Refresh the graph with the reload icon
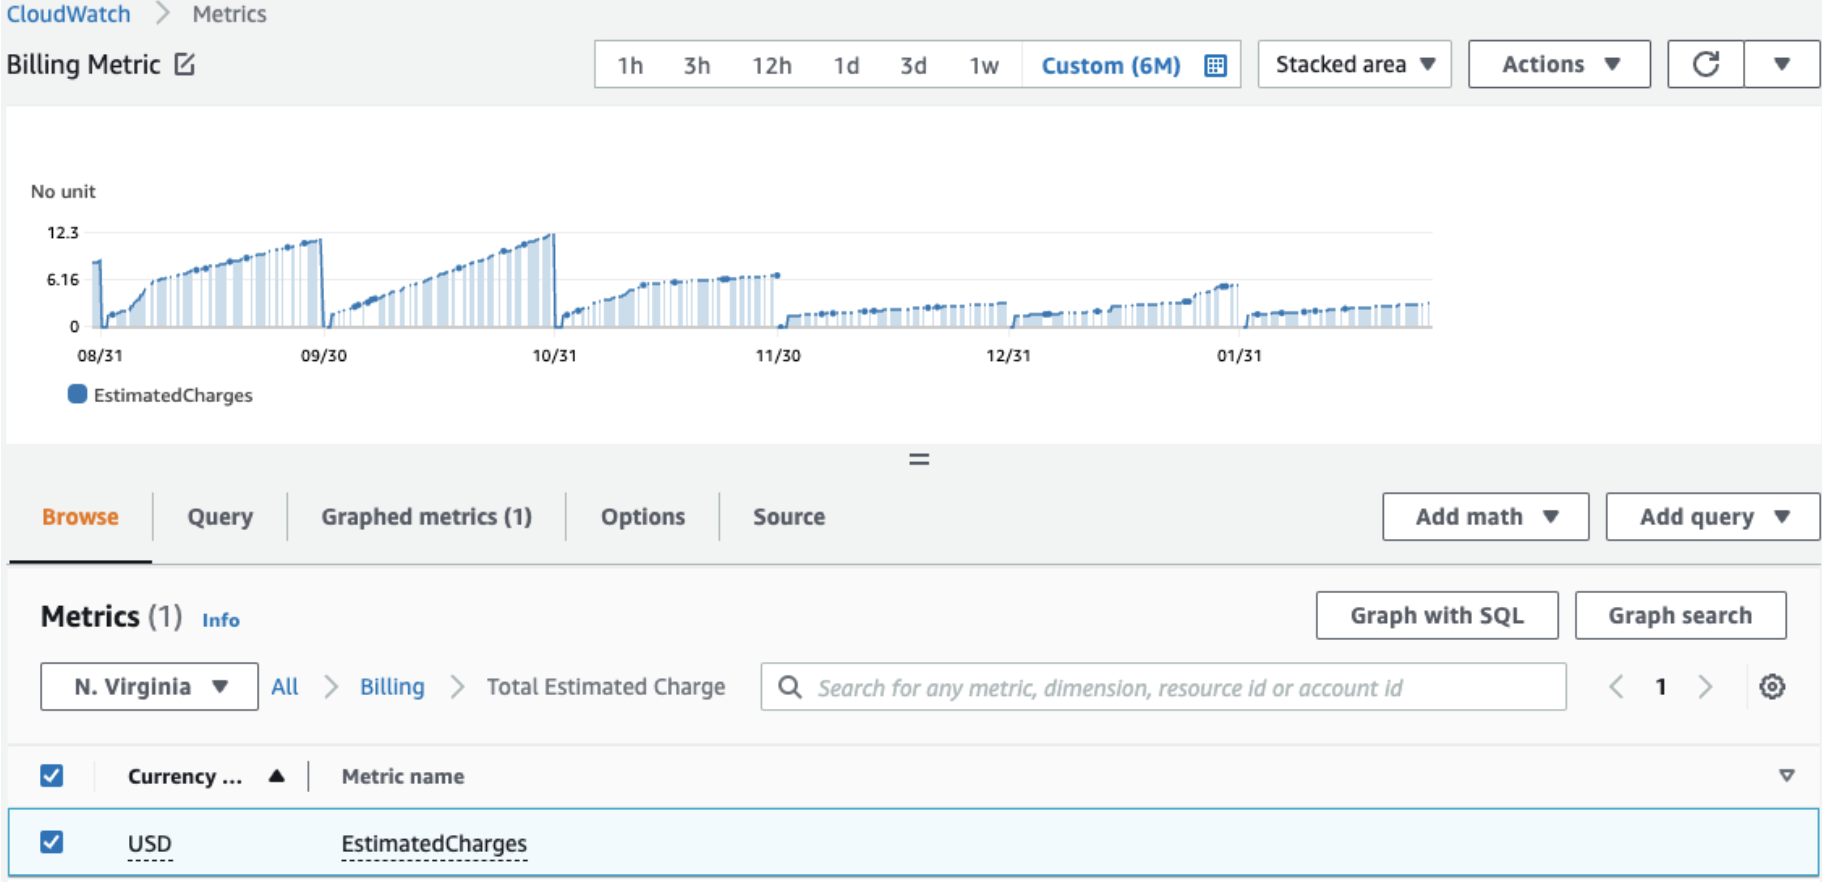The height and width of the screenshot is (882, 1822). point(1705,64)
